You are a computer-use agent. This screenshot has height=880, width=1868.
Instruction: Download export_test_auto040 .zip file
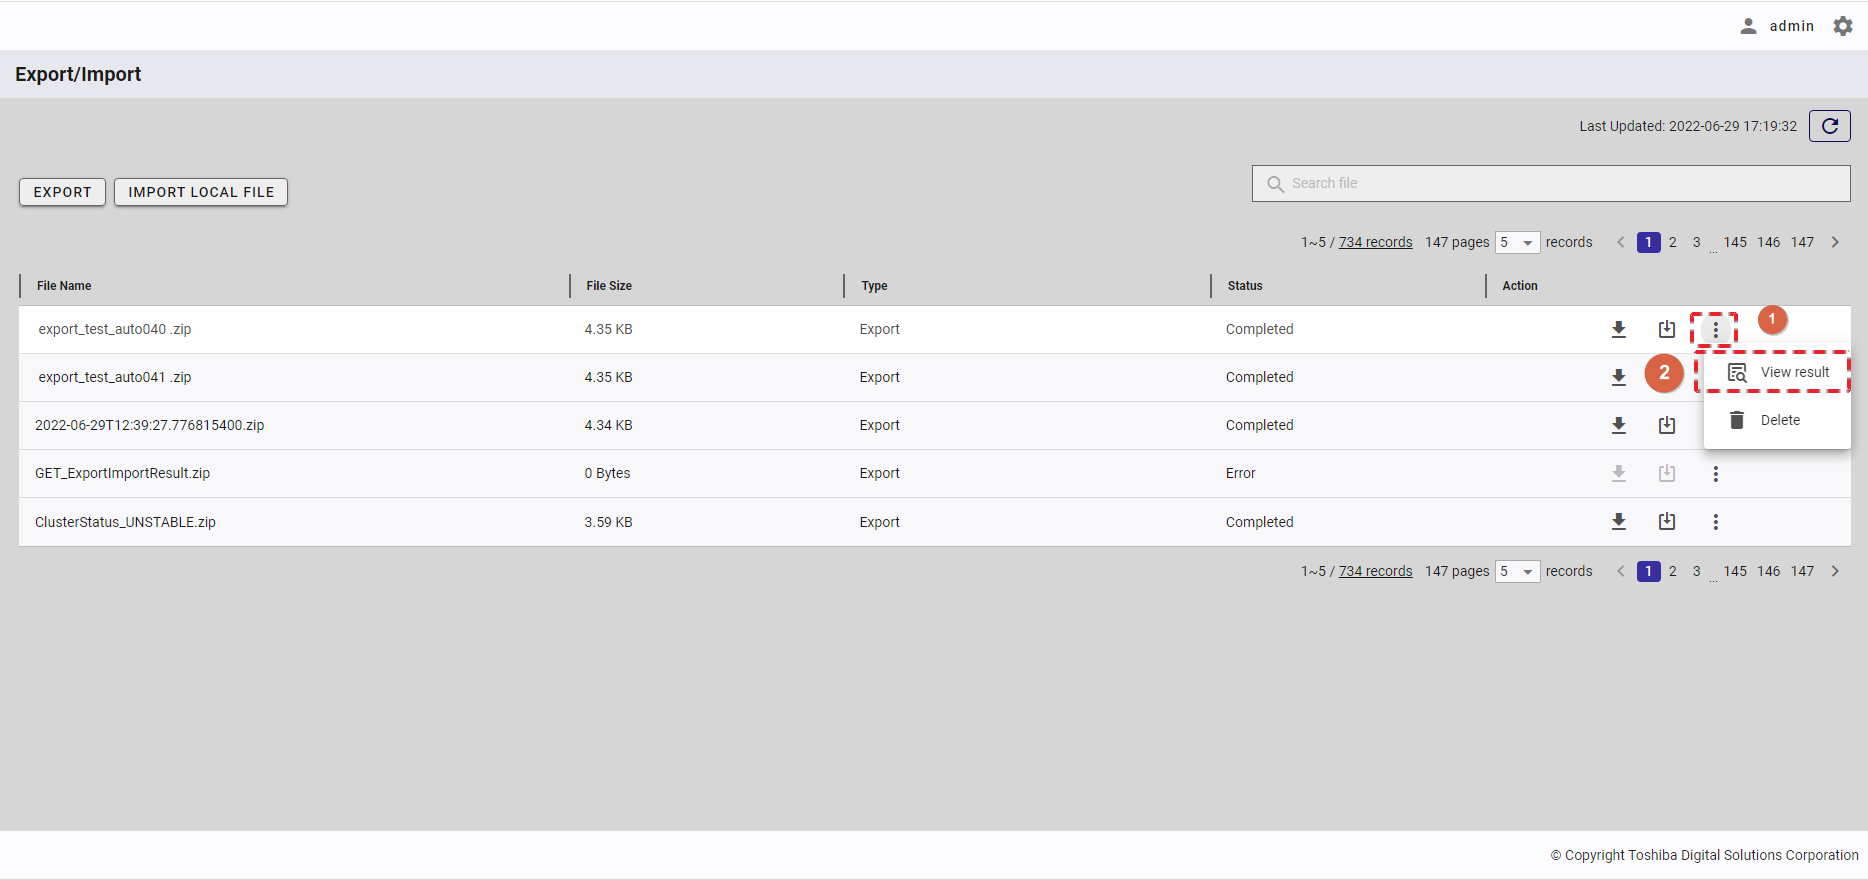pos(1618,329)
